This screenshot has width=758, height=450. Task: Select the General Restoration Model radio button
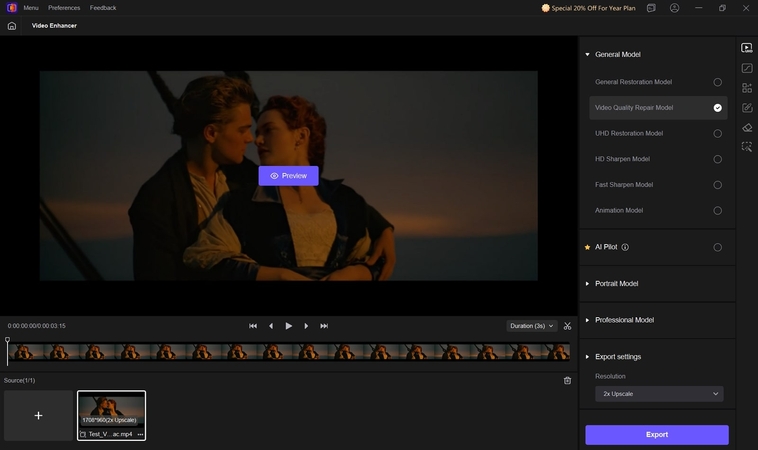(717, 82)
